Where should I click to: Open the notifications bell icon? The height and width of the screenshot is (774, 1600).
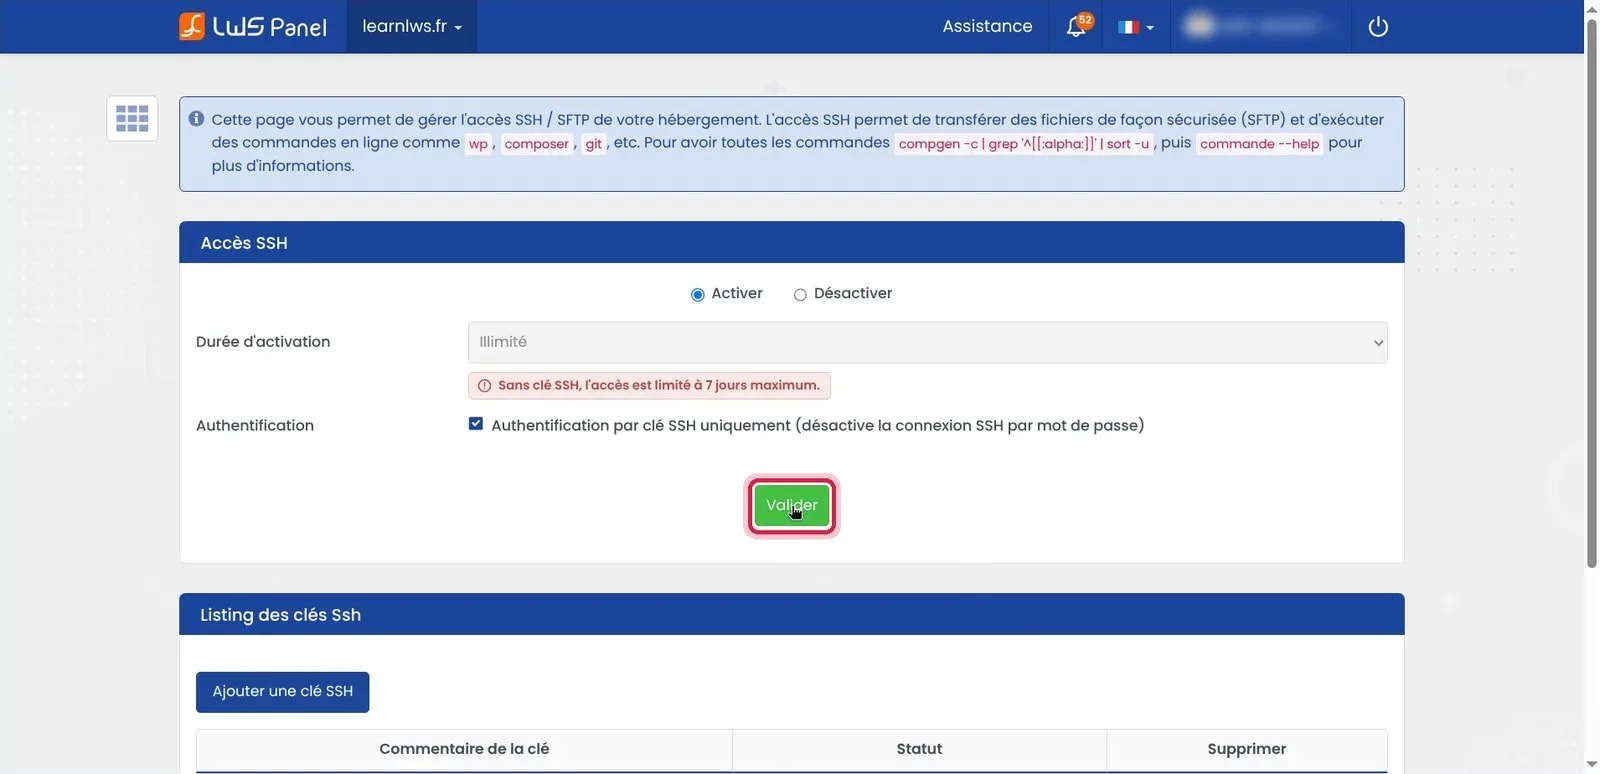[x=1078, y=26]
